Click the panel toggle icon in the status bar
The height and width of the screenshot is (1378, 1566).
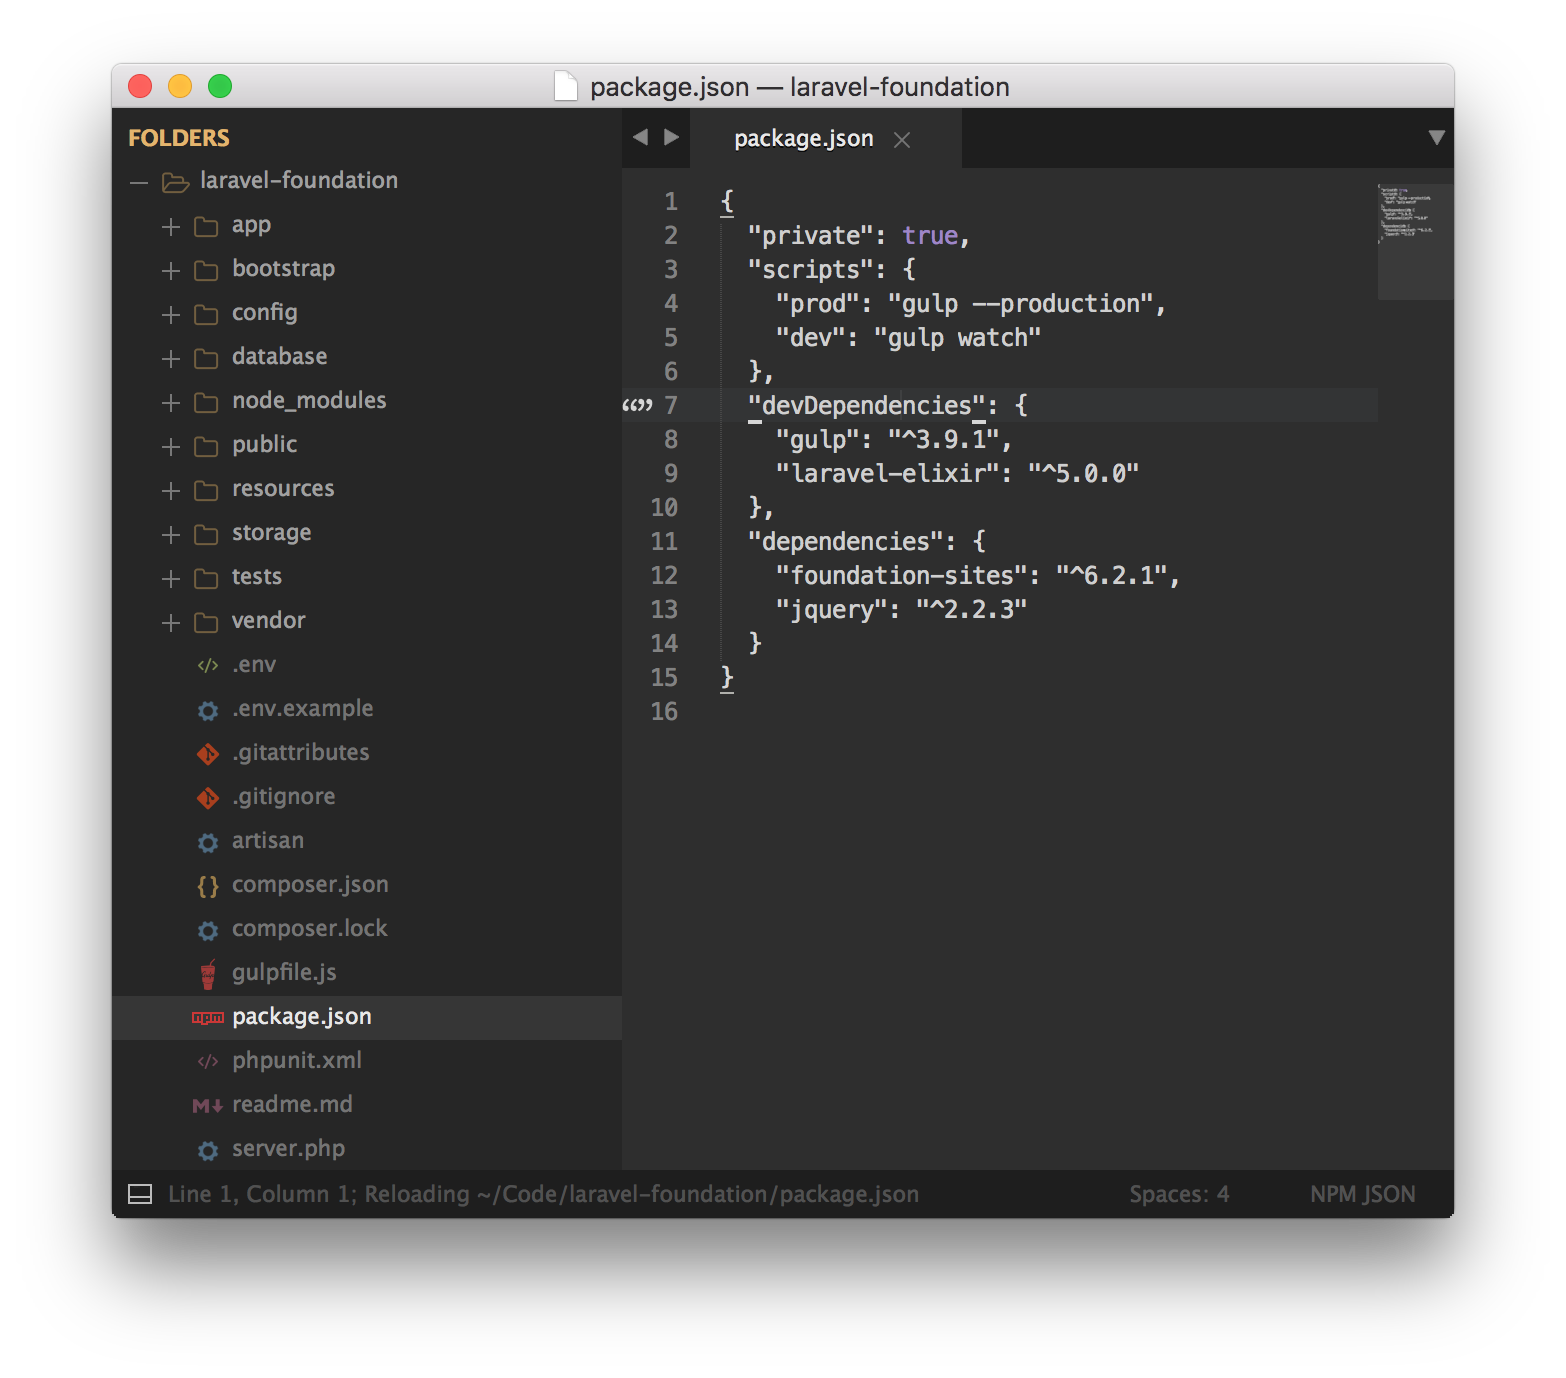coord(140,1193)
